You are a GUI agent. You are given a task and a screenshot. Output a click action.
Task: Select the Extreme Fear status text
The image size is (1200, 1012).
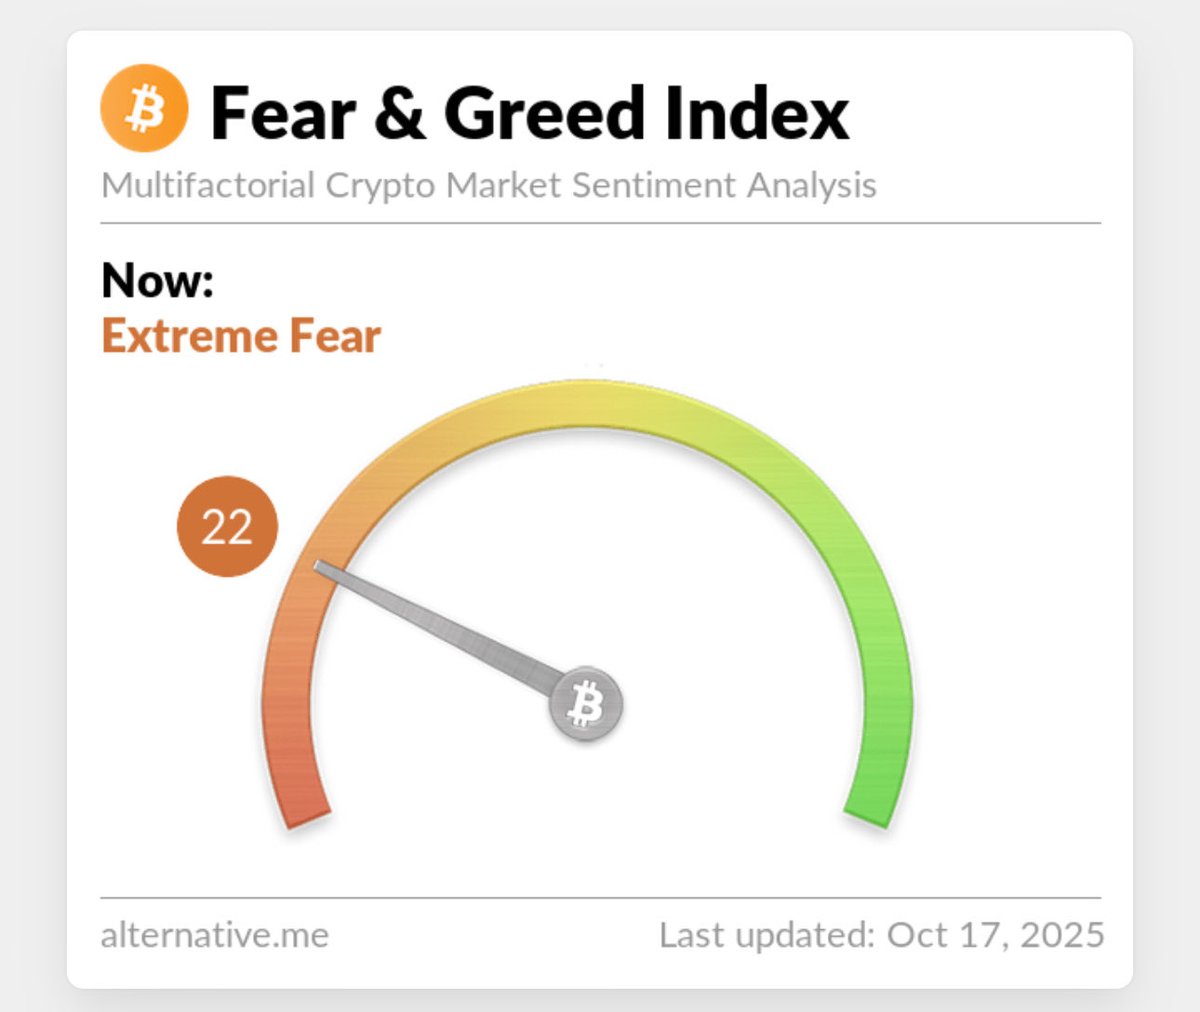click(241, 336)
